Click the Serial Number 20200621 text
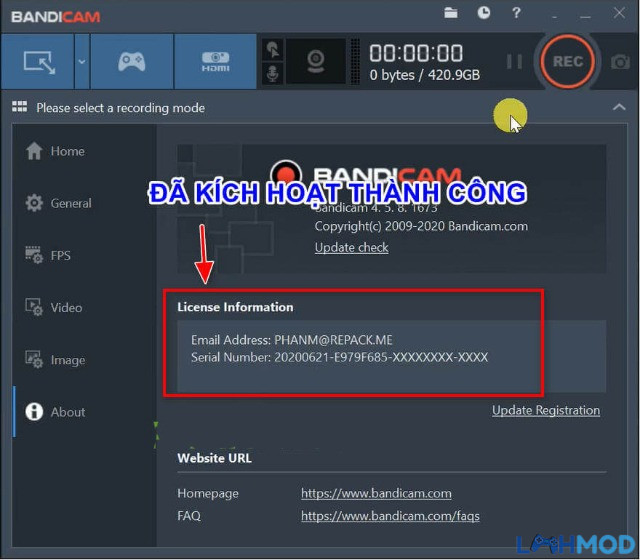Screen dimensions: 640x560 point(340,358)
